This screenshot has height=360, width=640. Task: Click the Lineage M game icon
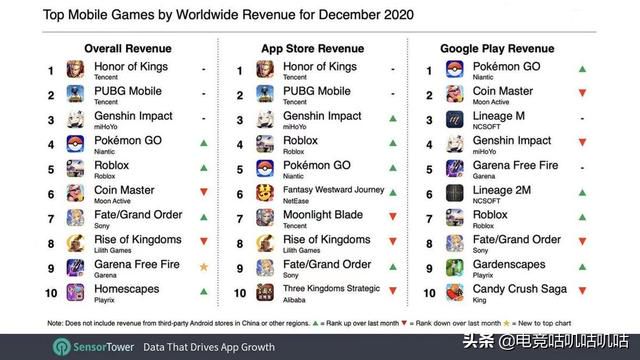455,119
